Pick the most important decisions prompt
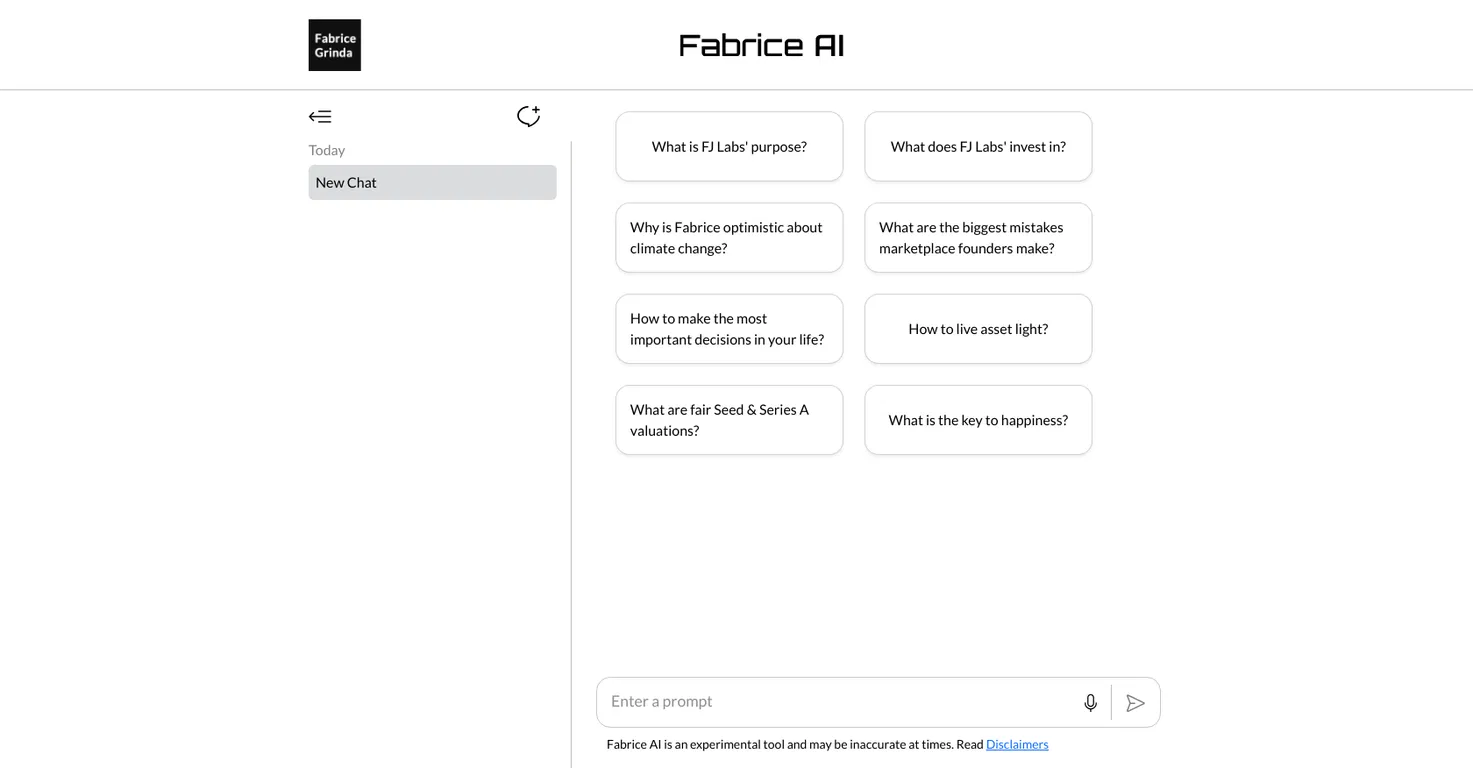Image resolution: width=1473 pixels, height=768 pixels. tap(729, 329)
